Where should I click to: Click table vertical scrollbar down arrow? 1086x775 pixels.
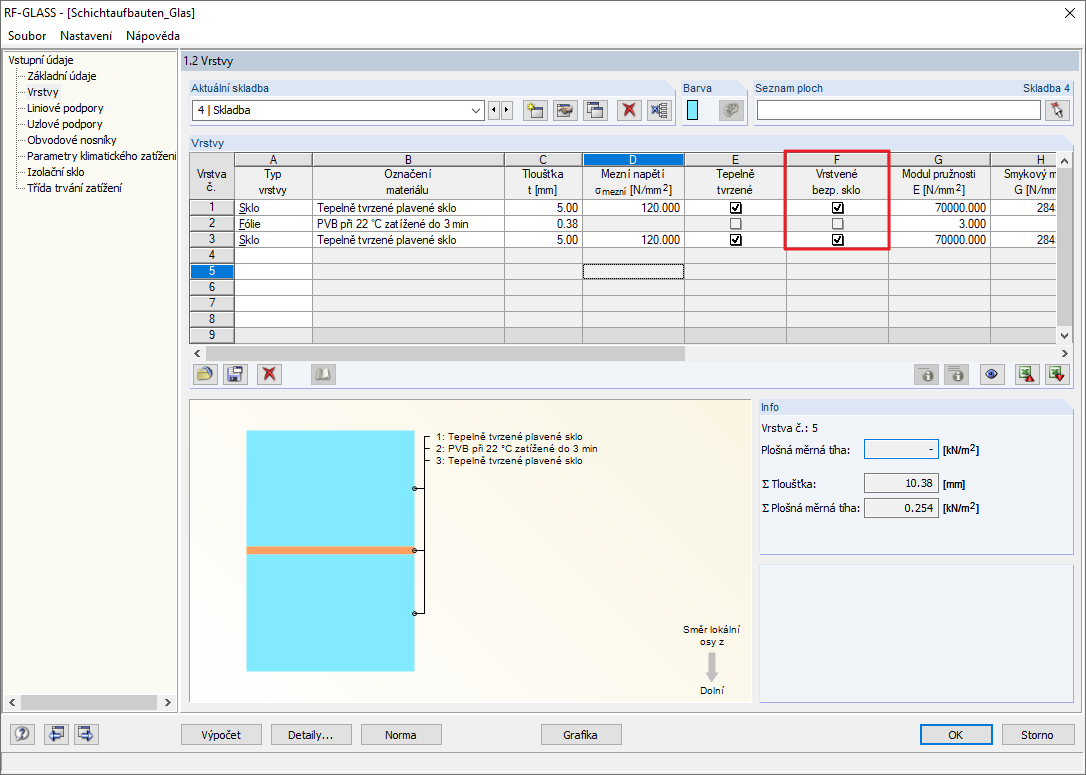(x=1065, y=335)
